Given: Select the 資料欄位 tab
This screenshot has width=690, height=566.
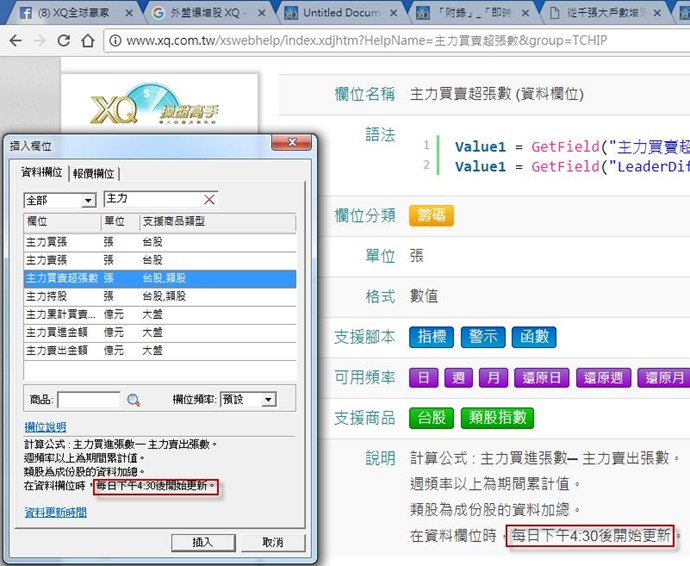Looking at the screenshot, I should click(x=42, y=173).
